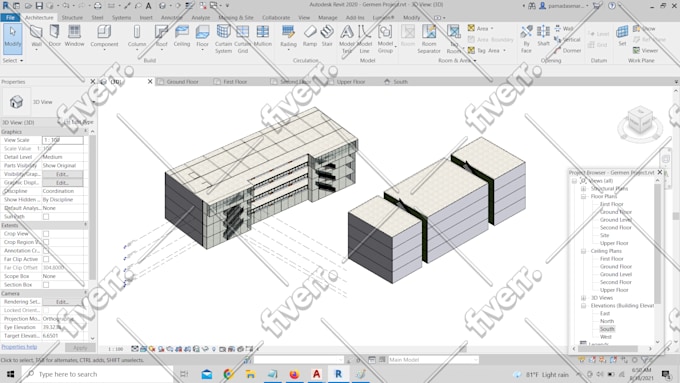Open the Structure ribbon tab
The image size is (680, 383).
click(x=72, y=17)
